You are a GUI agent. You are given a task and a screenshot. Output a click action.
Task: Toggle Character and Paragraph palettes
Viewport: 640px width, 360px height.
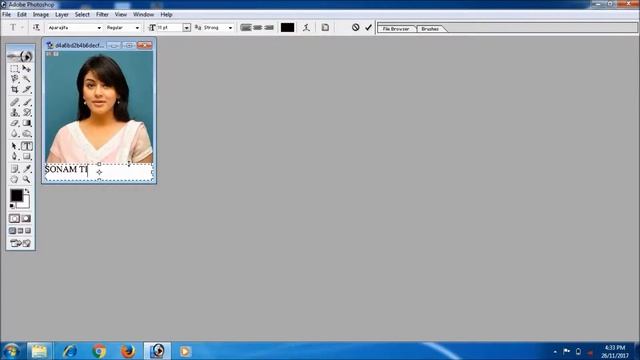coord(325,27)
